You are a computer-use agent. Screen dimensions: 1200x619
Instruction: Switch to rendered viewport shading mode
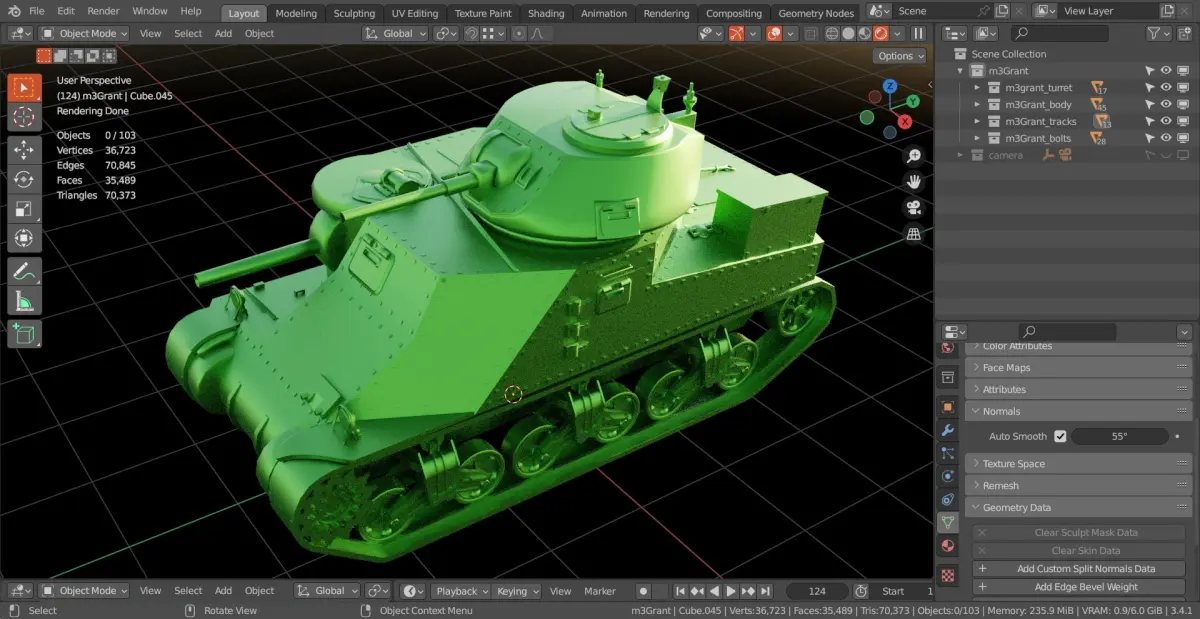coord(881,33)
